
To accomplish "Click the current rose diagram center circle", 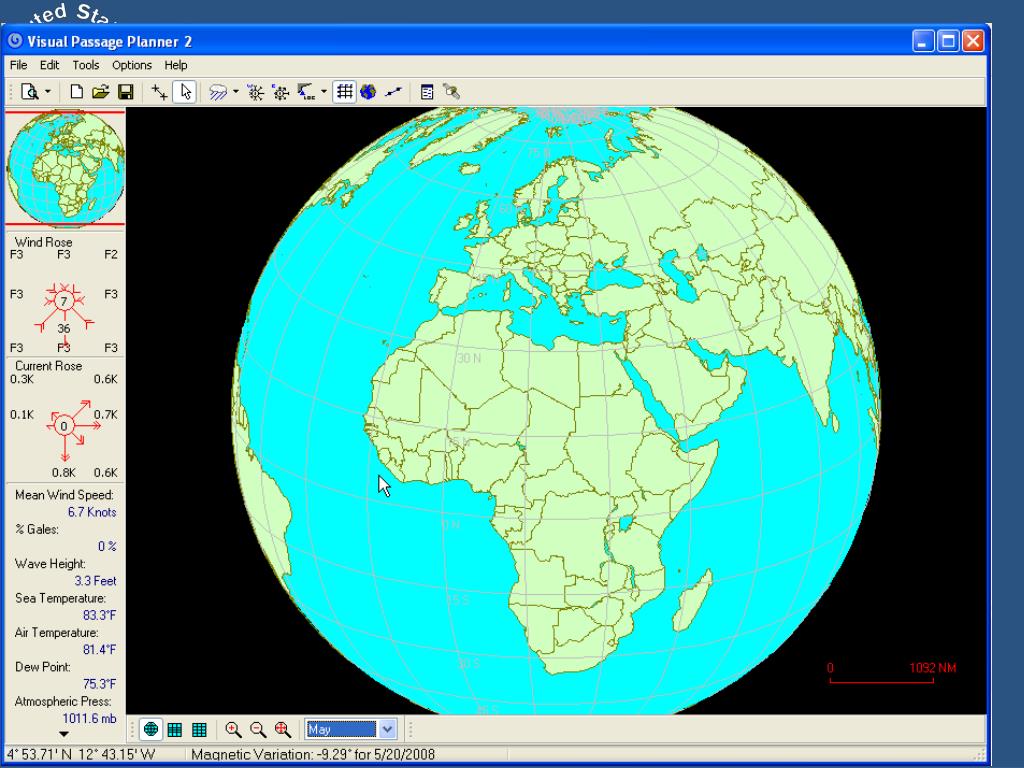I will pyautogui.click(x=64, y=426).
